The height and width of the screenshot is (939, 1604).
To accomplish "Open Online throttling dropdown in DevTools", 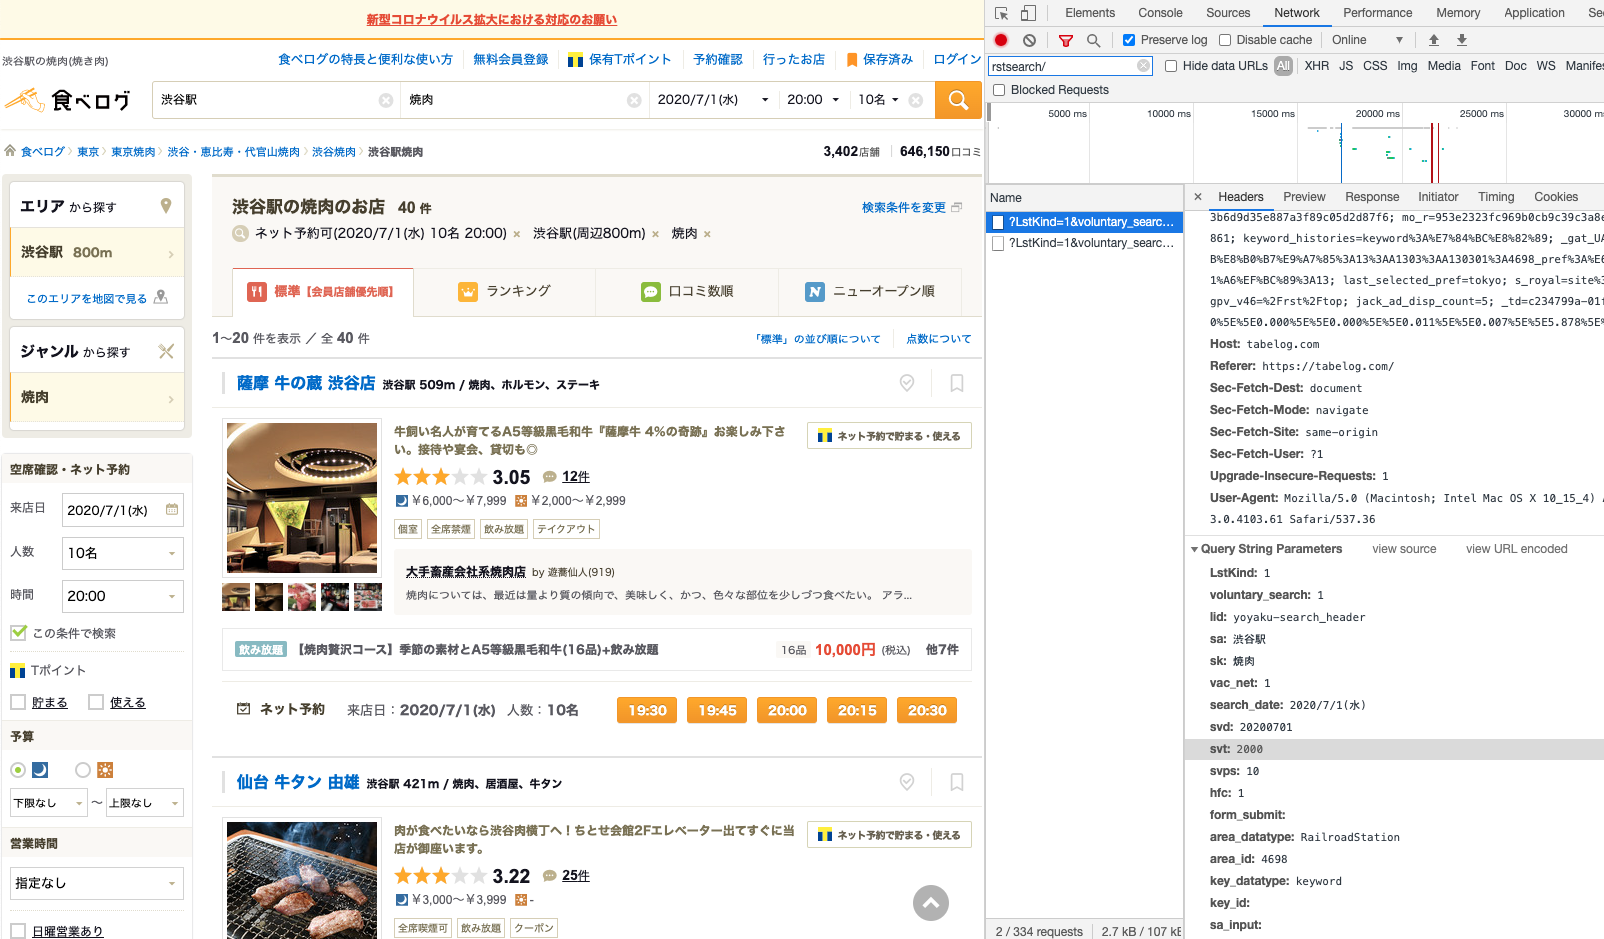I will [1367, 40].
